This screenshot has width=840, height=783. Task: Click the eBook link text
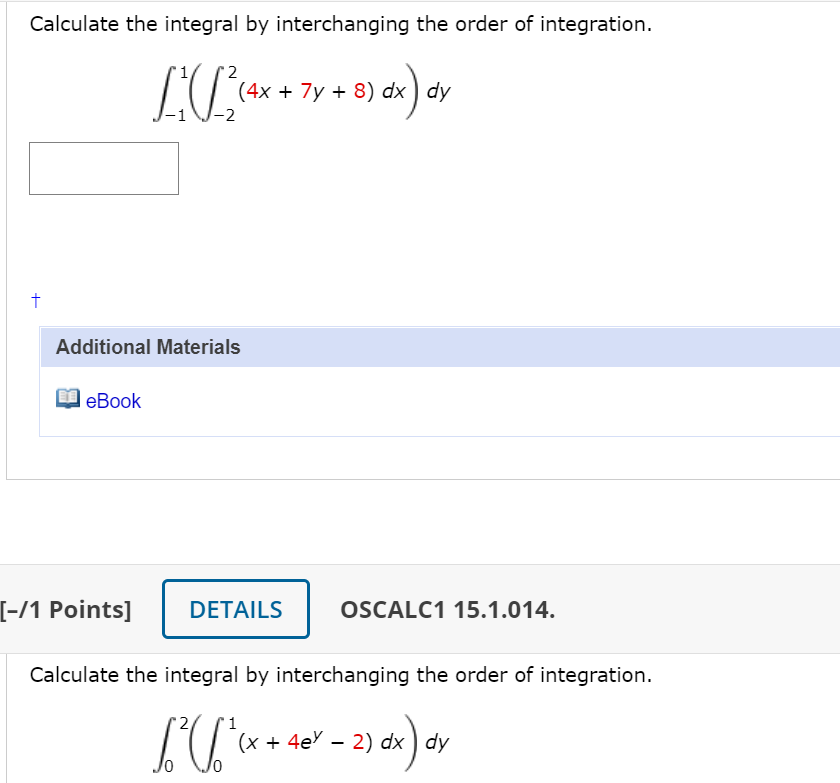pos(113,401)
